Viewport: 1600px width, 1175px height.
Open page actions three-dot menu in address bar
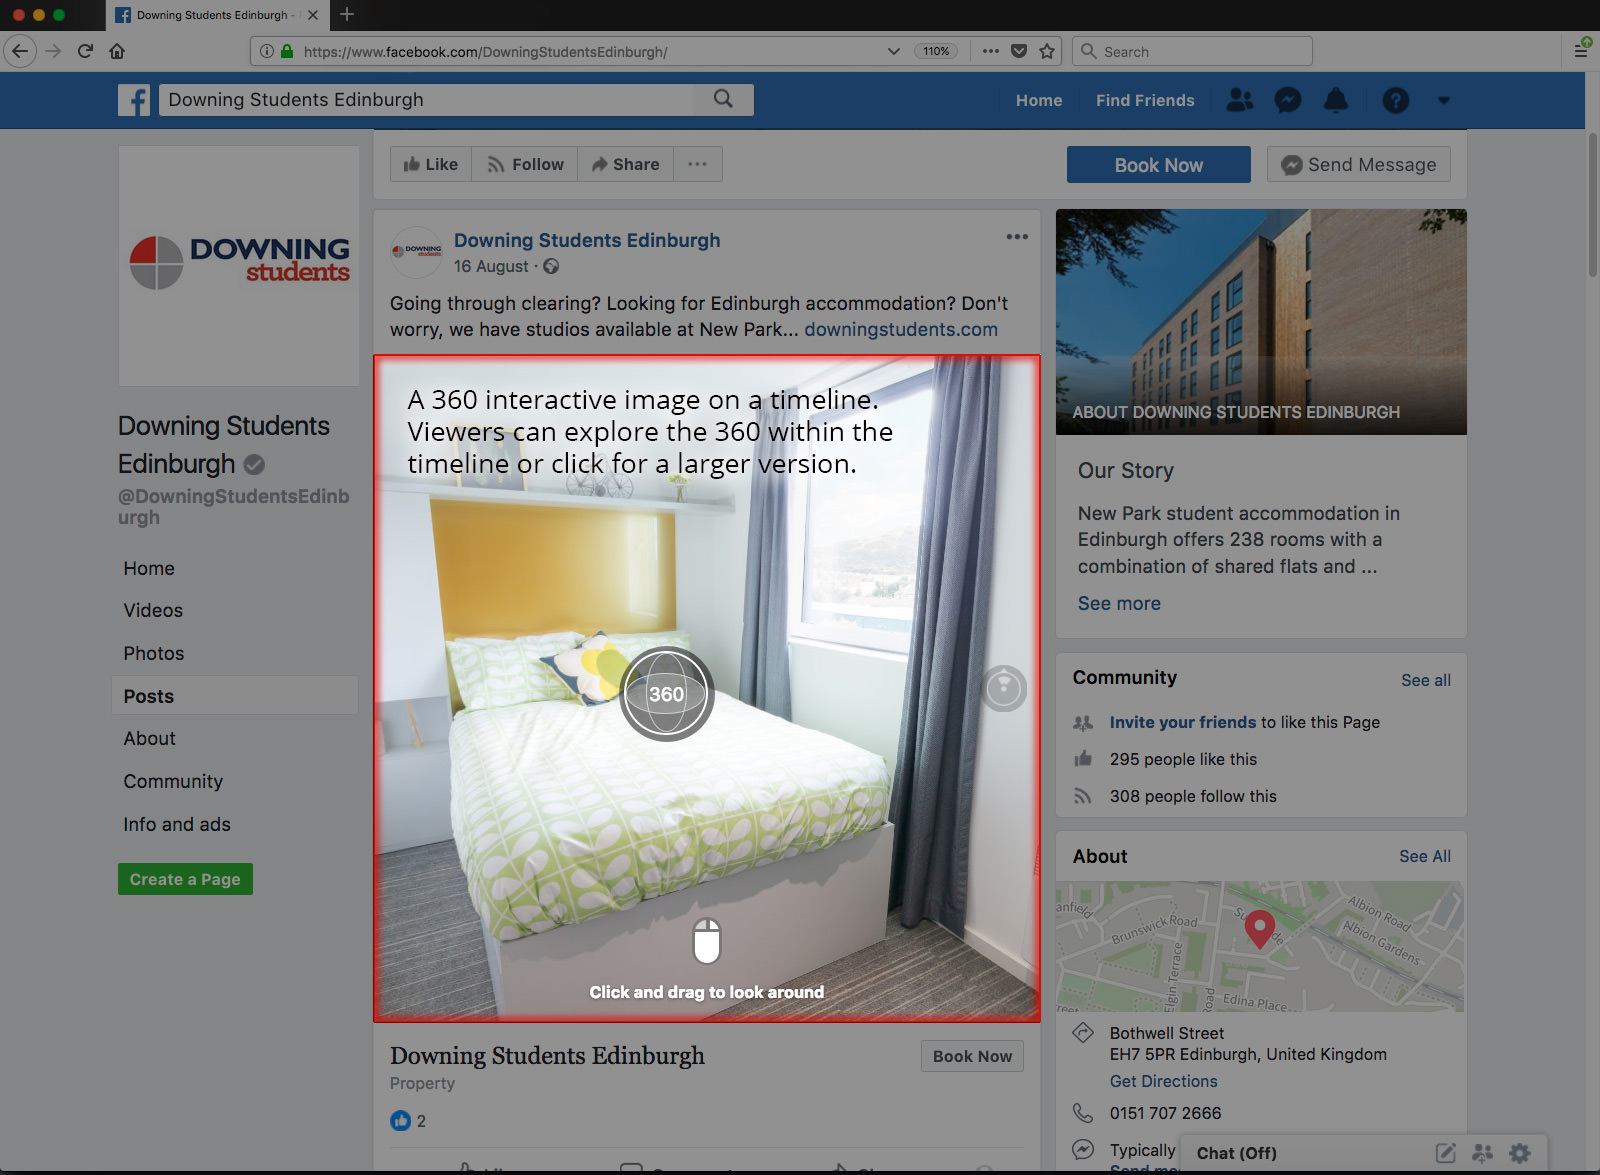[x=990, y=51]
